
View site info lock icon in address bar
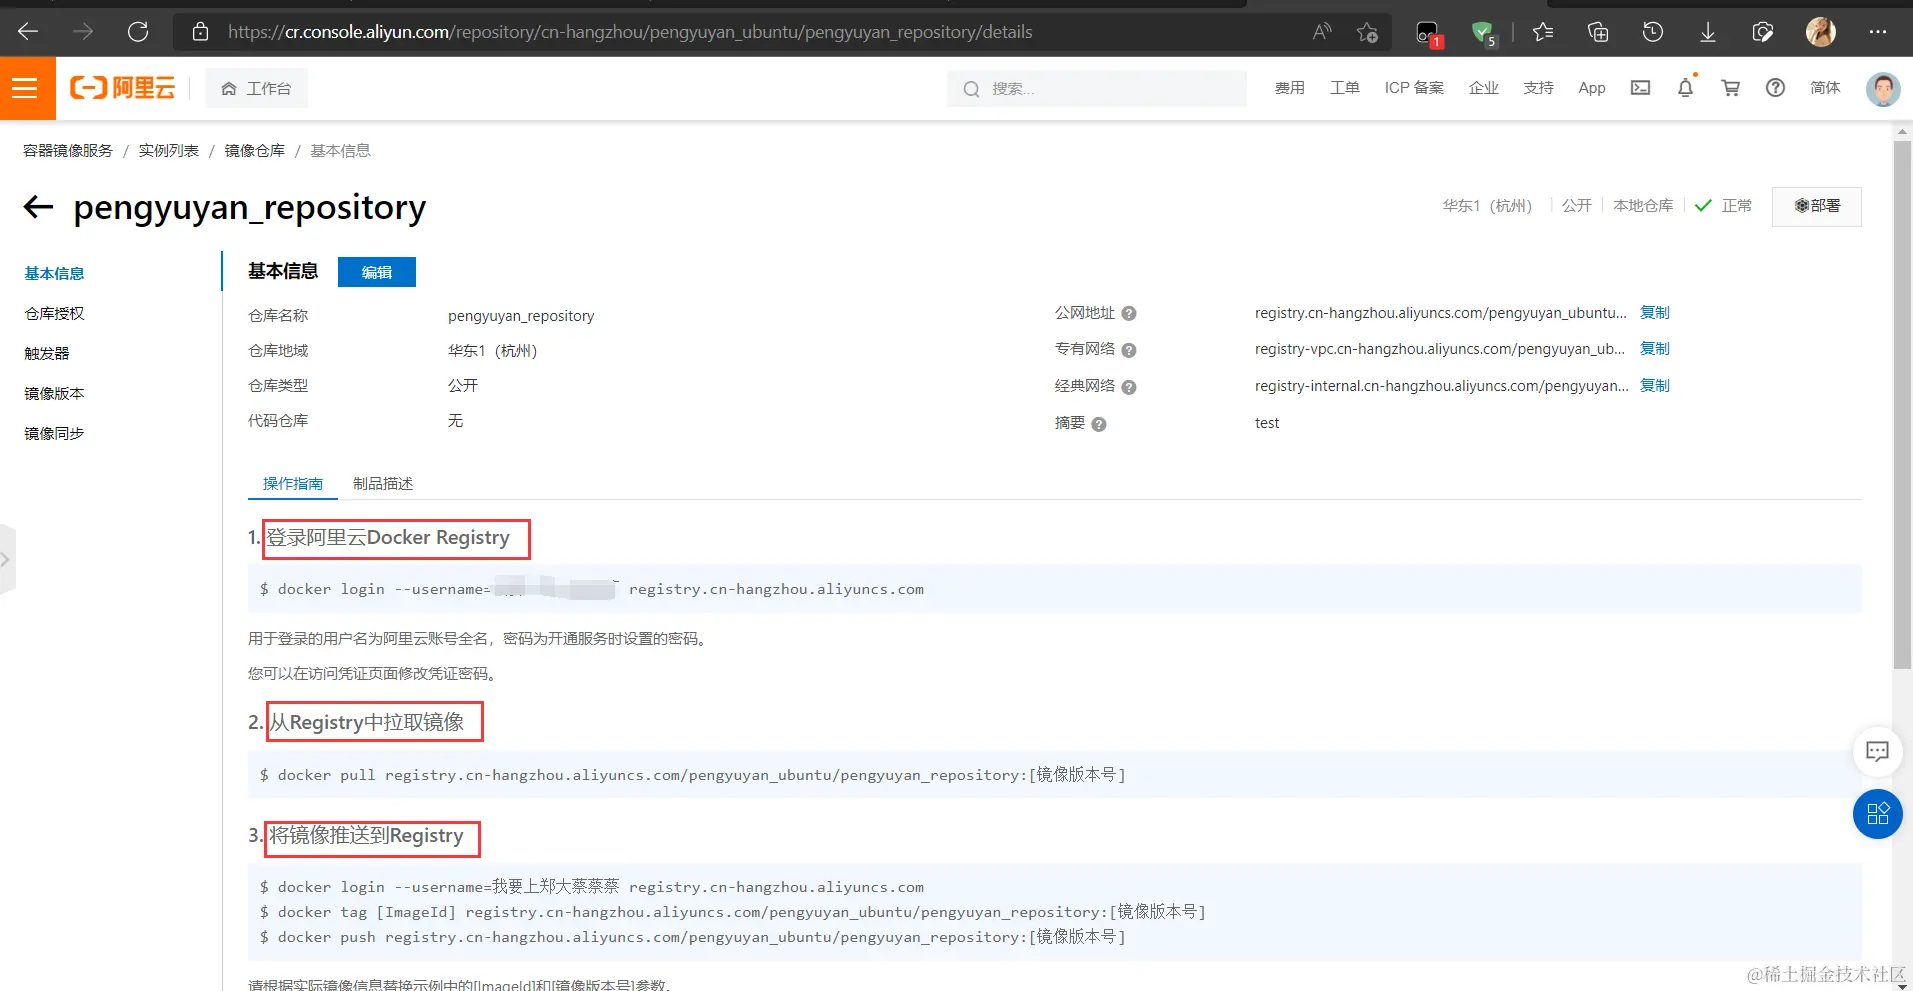click(x=200, y=32)
